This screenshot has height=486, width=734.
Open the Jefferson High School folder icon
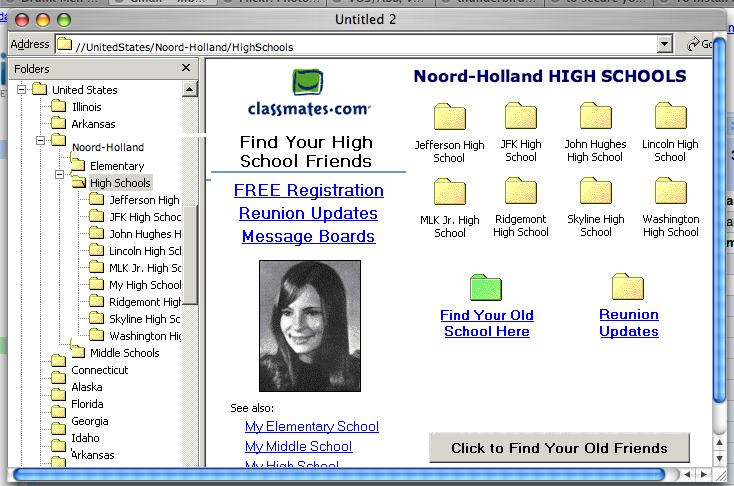[449, 117]
